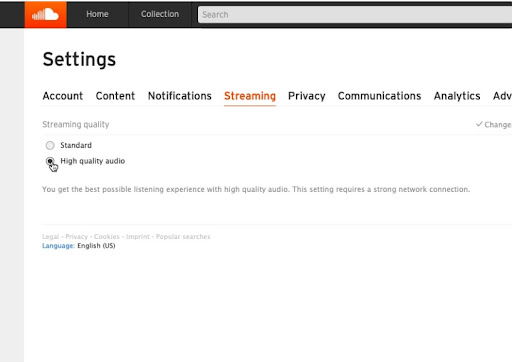Select the Streaming tab
Image resolution: width=512 pixels, height=362 pixels.
(x=250, y=96)
